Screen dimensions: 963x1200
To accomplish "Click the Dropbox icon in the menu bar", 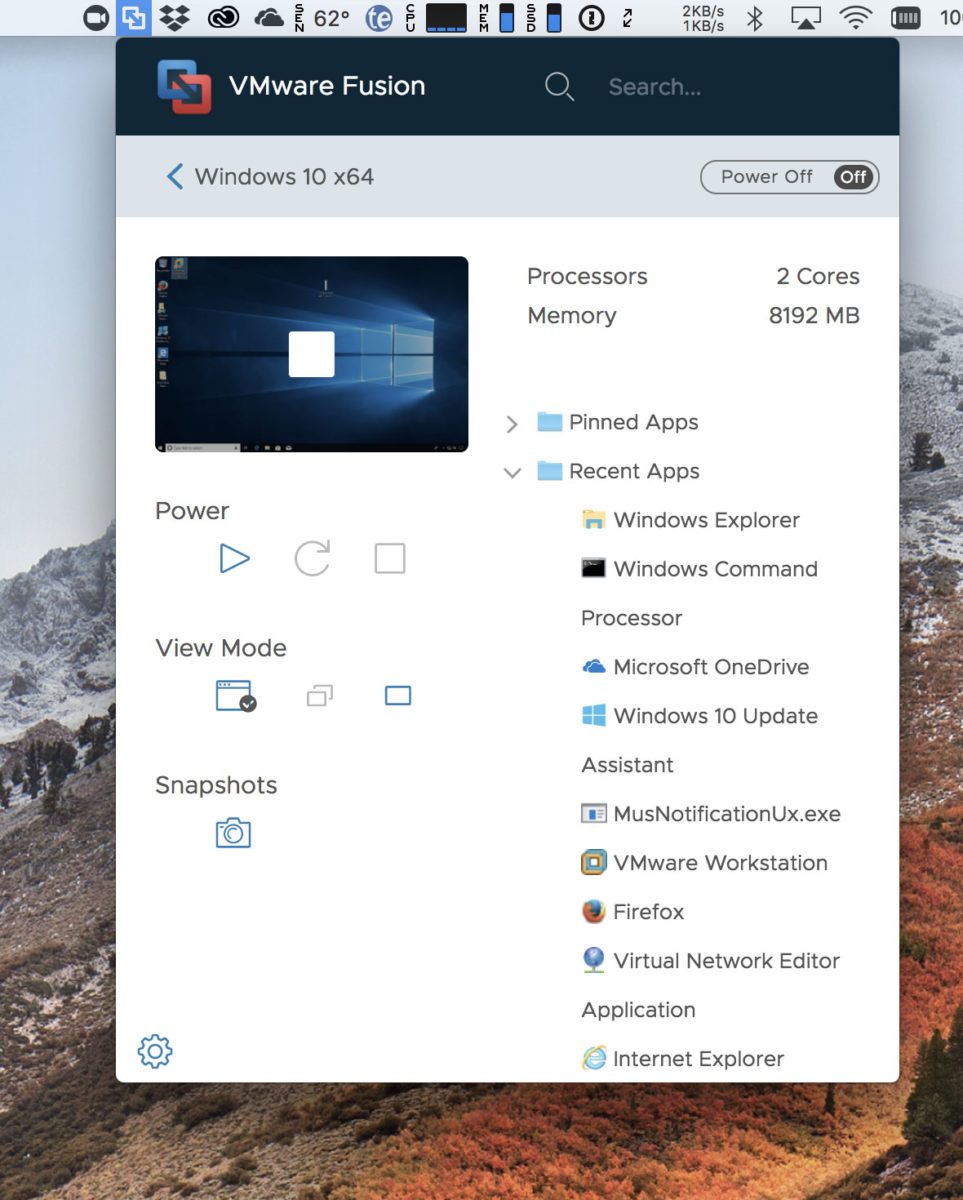I will [x=171, y=17].
